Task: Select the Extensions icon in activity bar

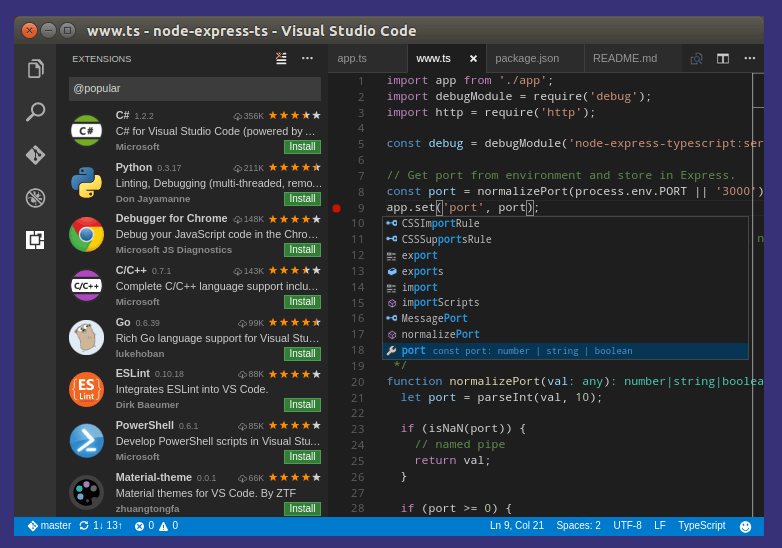Action: [x=36, y=240]
